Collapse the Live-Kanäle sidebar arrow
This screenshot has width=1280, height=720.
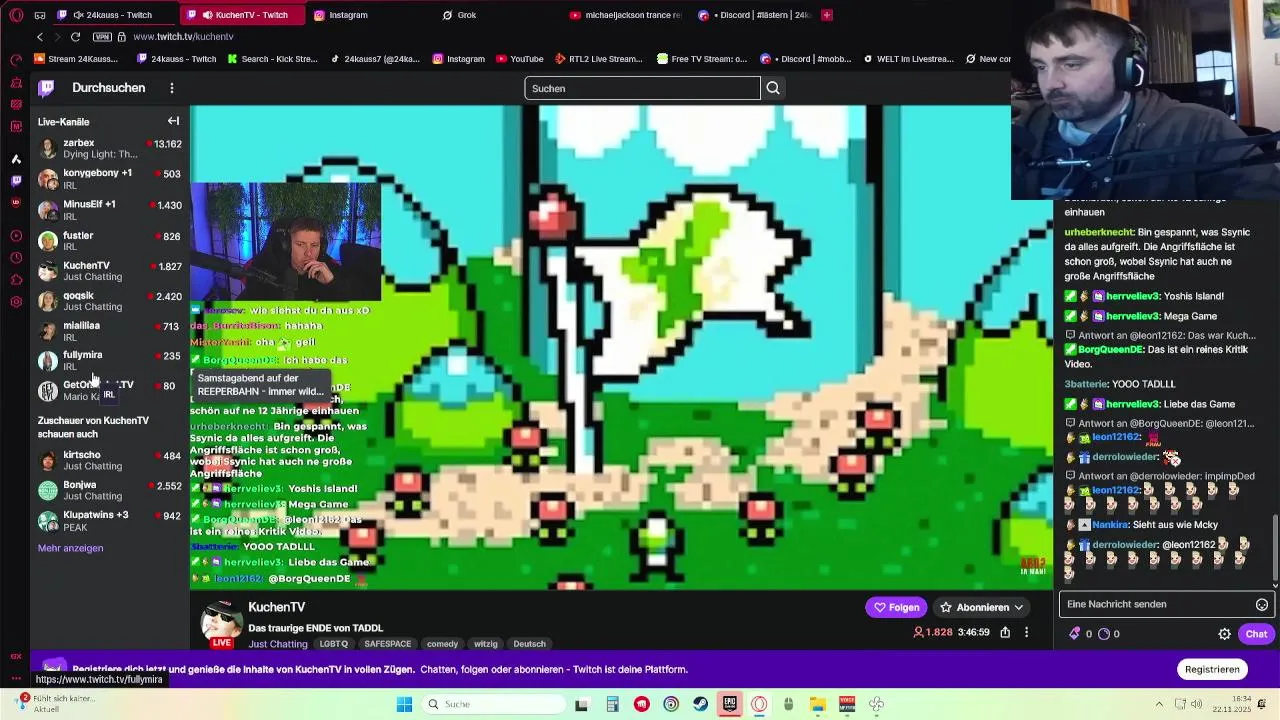tap(173, 121)
